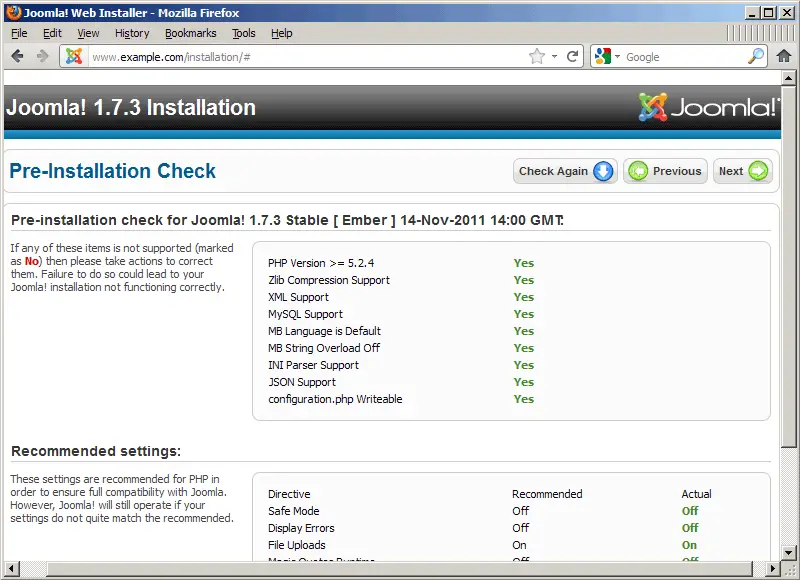Proceed with the Next button
Image resolution: width=800 pixels, height=580 pixels.
[x=743, y=171]
